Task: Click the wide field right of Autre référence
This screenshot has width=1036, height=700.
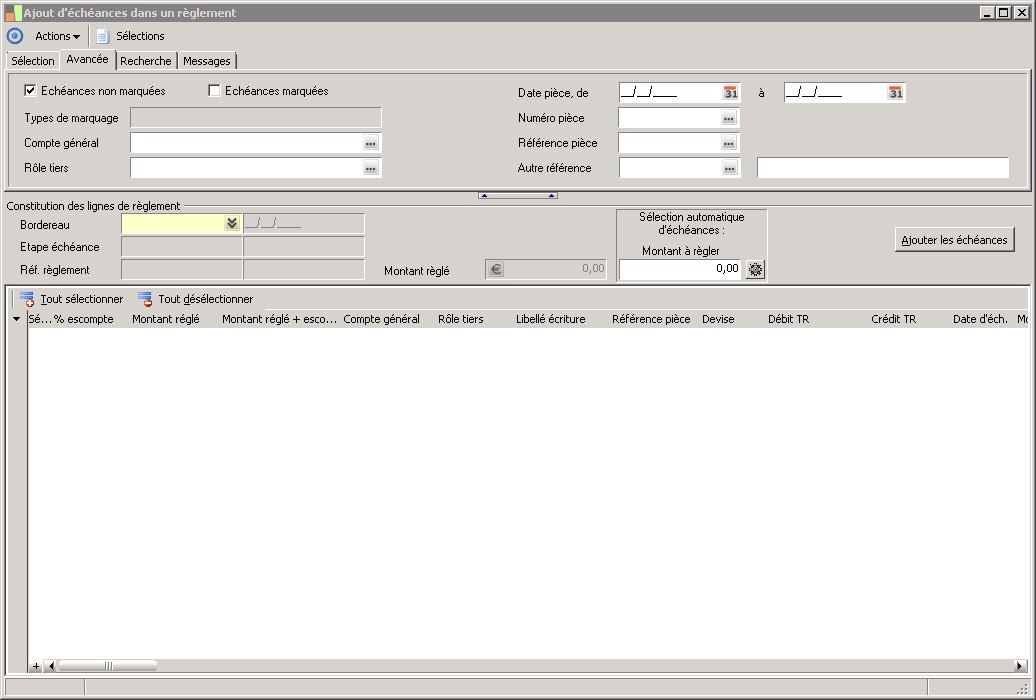Action: click(x=883, y=168)
